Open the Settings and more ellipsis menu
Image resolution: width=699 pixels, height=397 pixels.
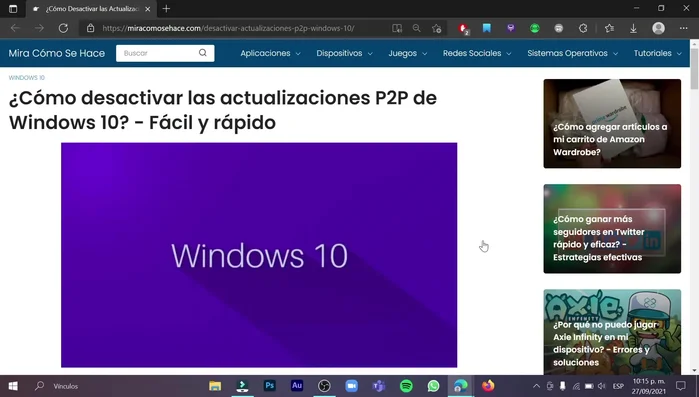point(683,28)
